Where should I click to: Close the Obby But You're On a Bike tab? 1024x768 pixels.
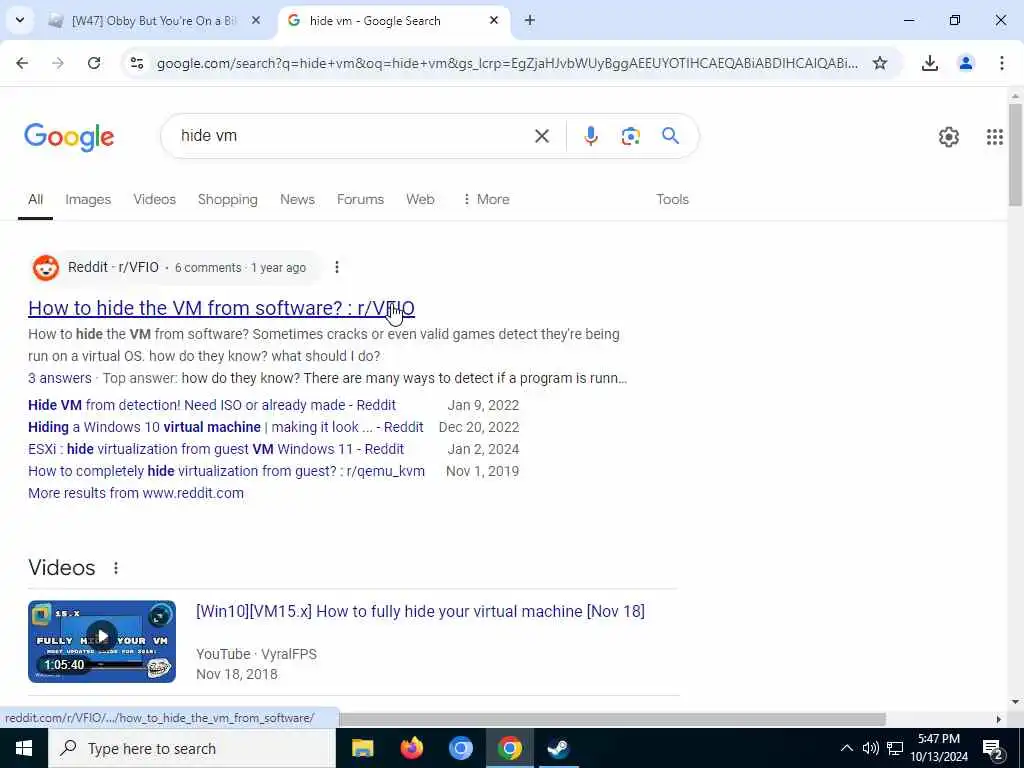click(x=256, y=21)
